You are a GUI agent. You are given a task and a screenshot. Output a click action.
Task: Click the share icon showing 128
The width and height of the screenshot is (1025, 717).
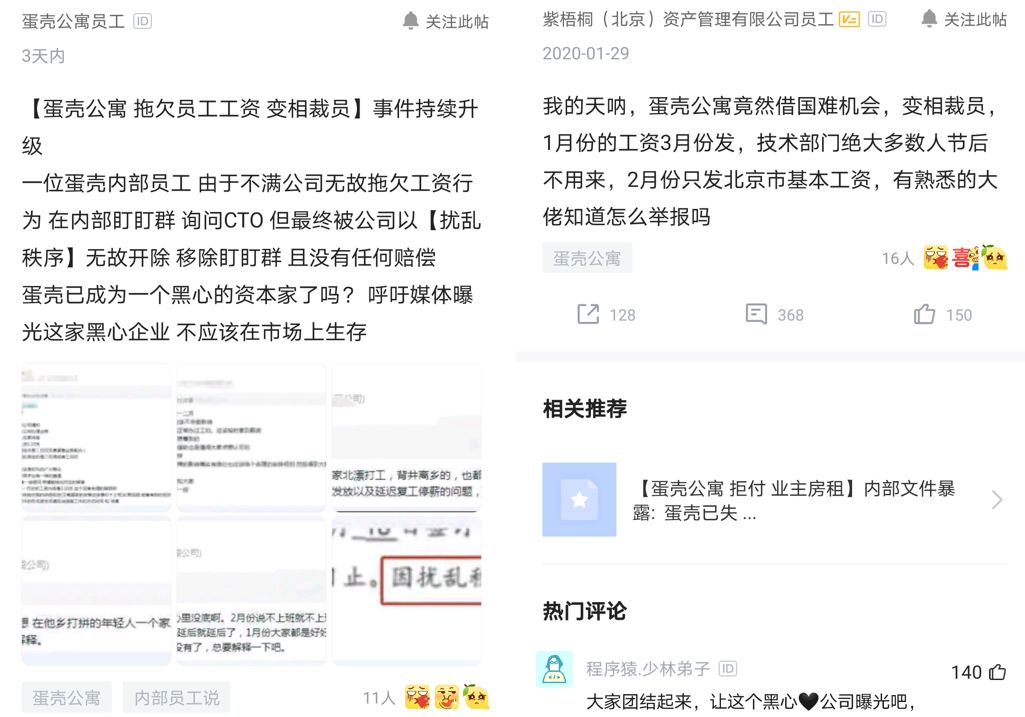(x=588, y=314)
